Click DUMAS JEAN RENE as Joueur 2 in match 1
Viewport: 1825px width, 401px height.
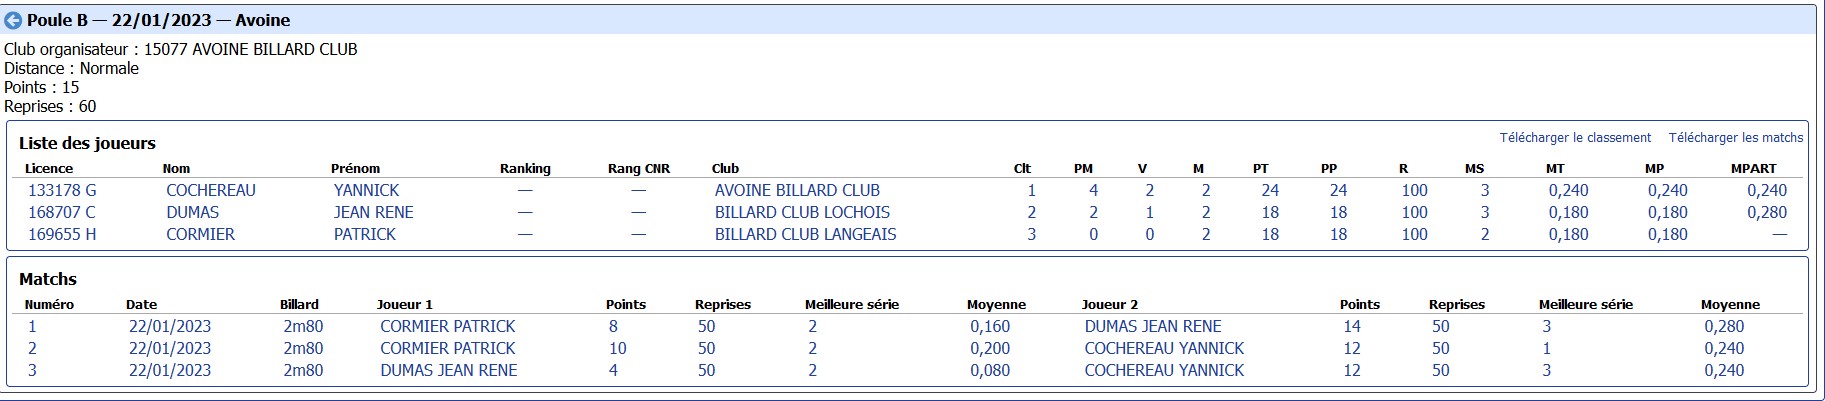pos(1153,326)
